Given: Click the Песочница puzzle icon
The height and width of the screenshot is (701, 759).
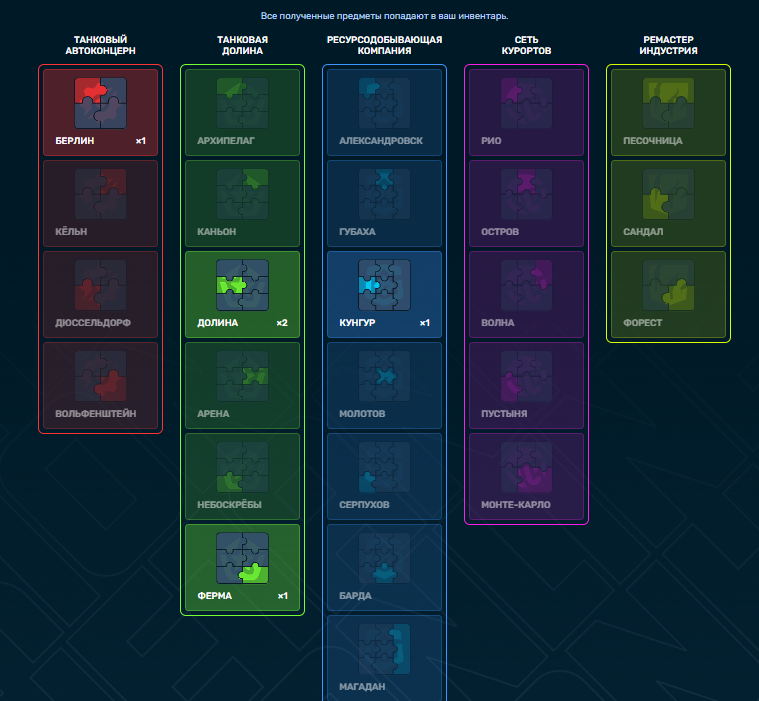Looking at the screenshot, I should 668,103.
